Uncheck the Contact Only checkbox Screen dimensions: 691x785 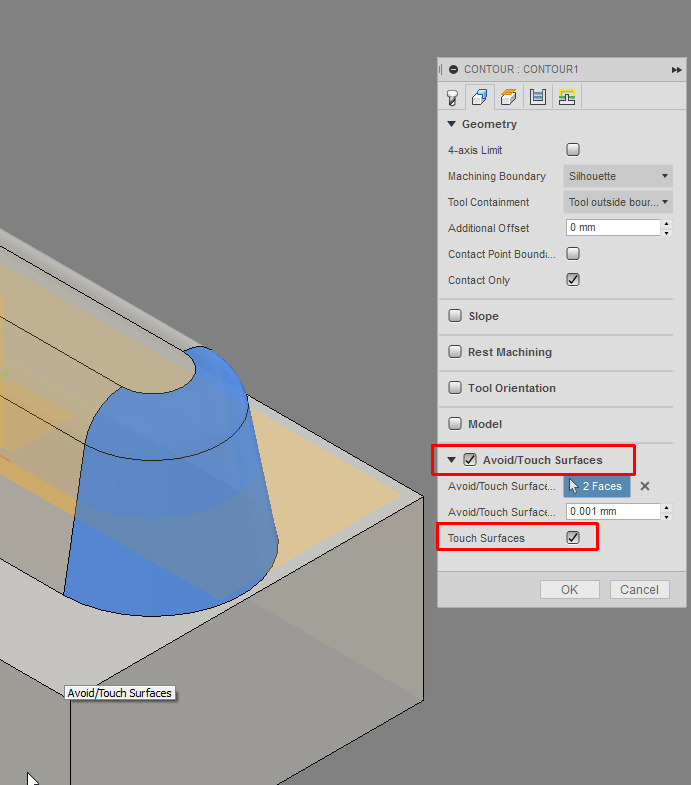[573, 280]
